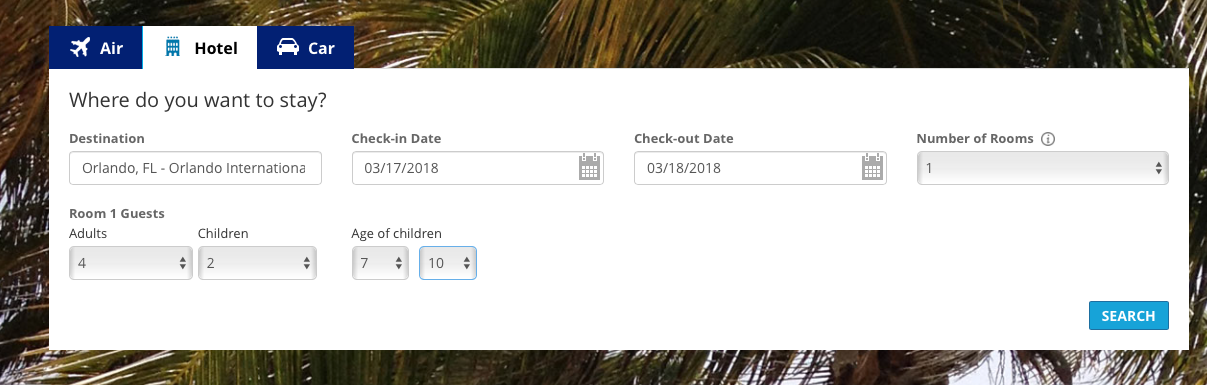
Task: Open the Children count dropdown
Action: coord(258,264)
